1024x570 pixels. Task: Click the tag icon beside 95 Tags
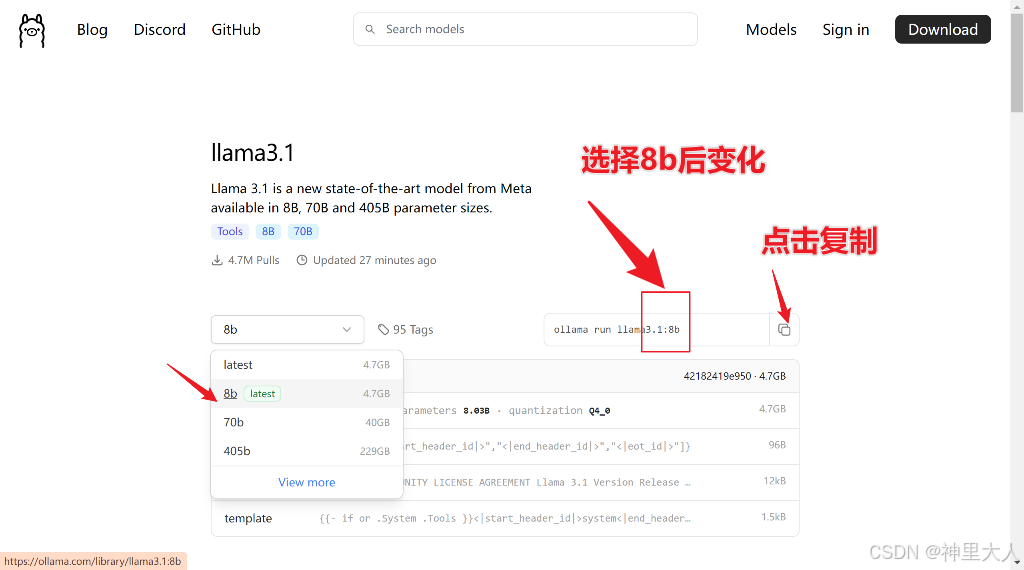383,330
